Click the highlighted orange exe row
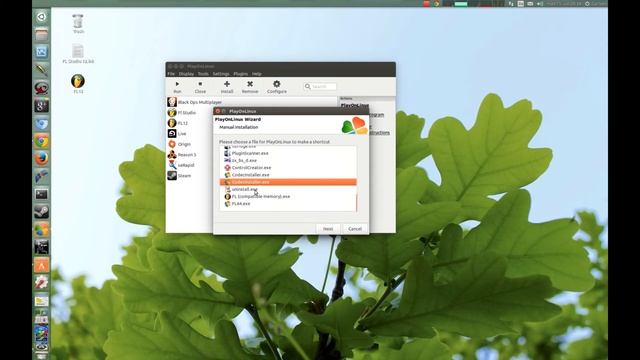The height and width of the screenshot is (360, 640). (x=288, y=182)
